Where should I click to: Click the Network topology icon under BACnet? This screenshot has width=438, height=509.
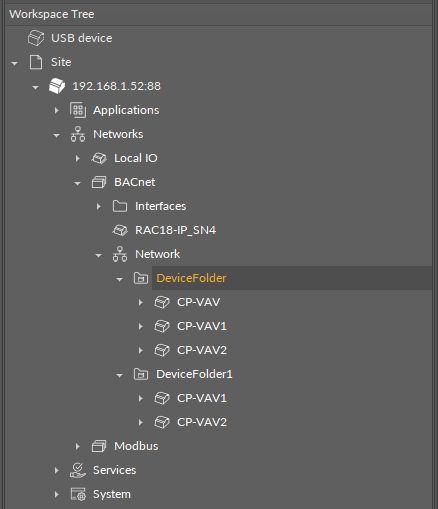[x=120, y=254]
